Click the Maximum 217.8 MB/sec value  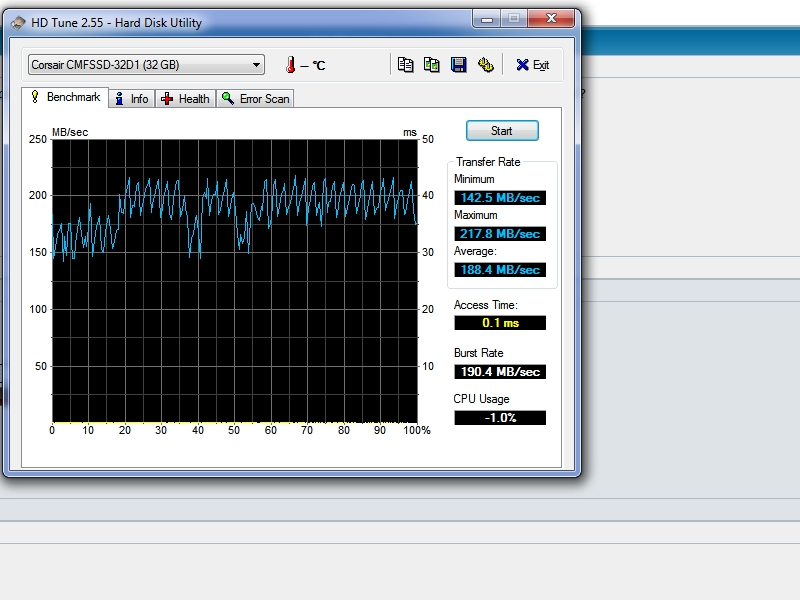click(x=500, y=234)
